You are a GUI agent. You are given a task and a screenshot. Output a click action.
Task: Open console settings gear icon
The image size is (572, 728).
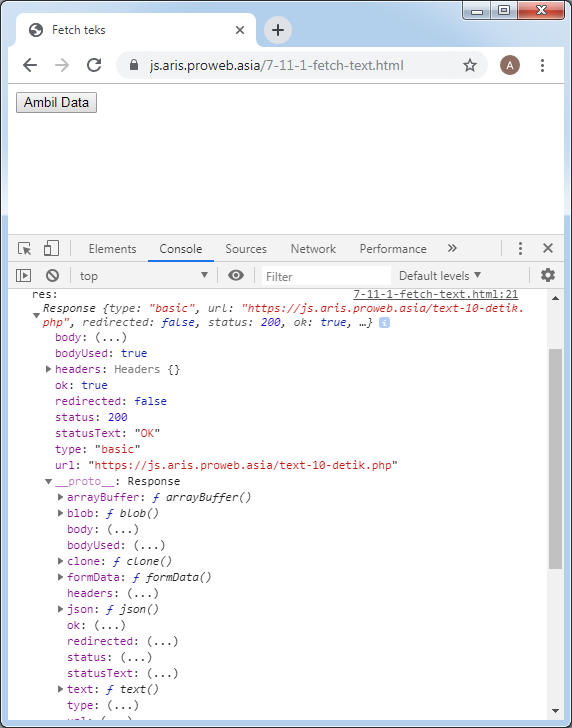548,275
